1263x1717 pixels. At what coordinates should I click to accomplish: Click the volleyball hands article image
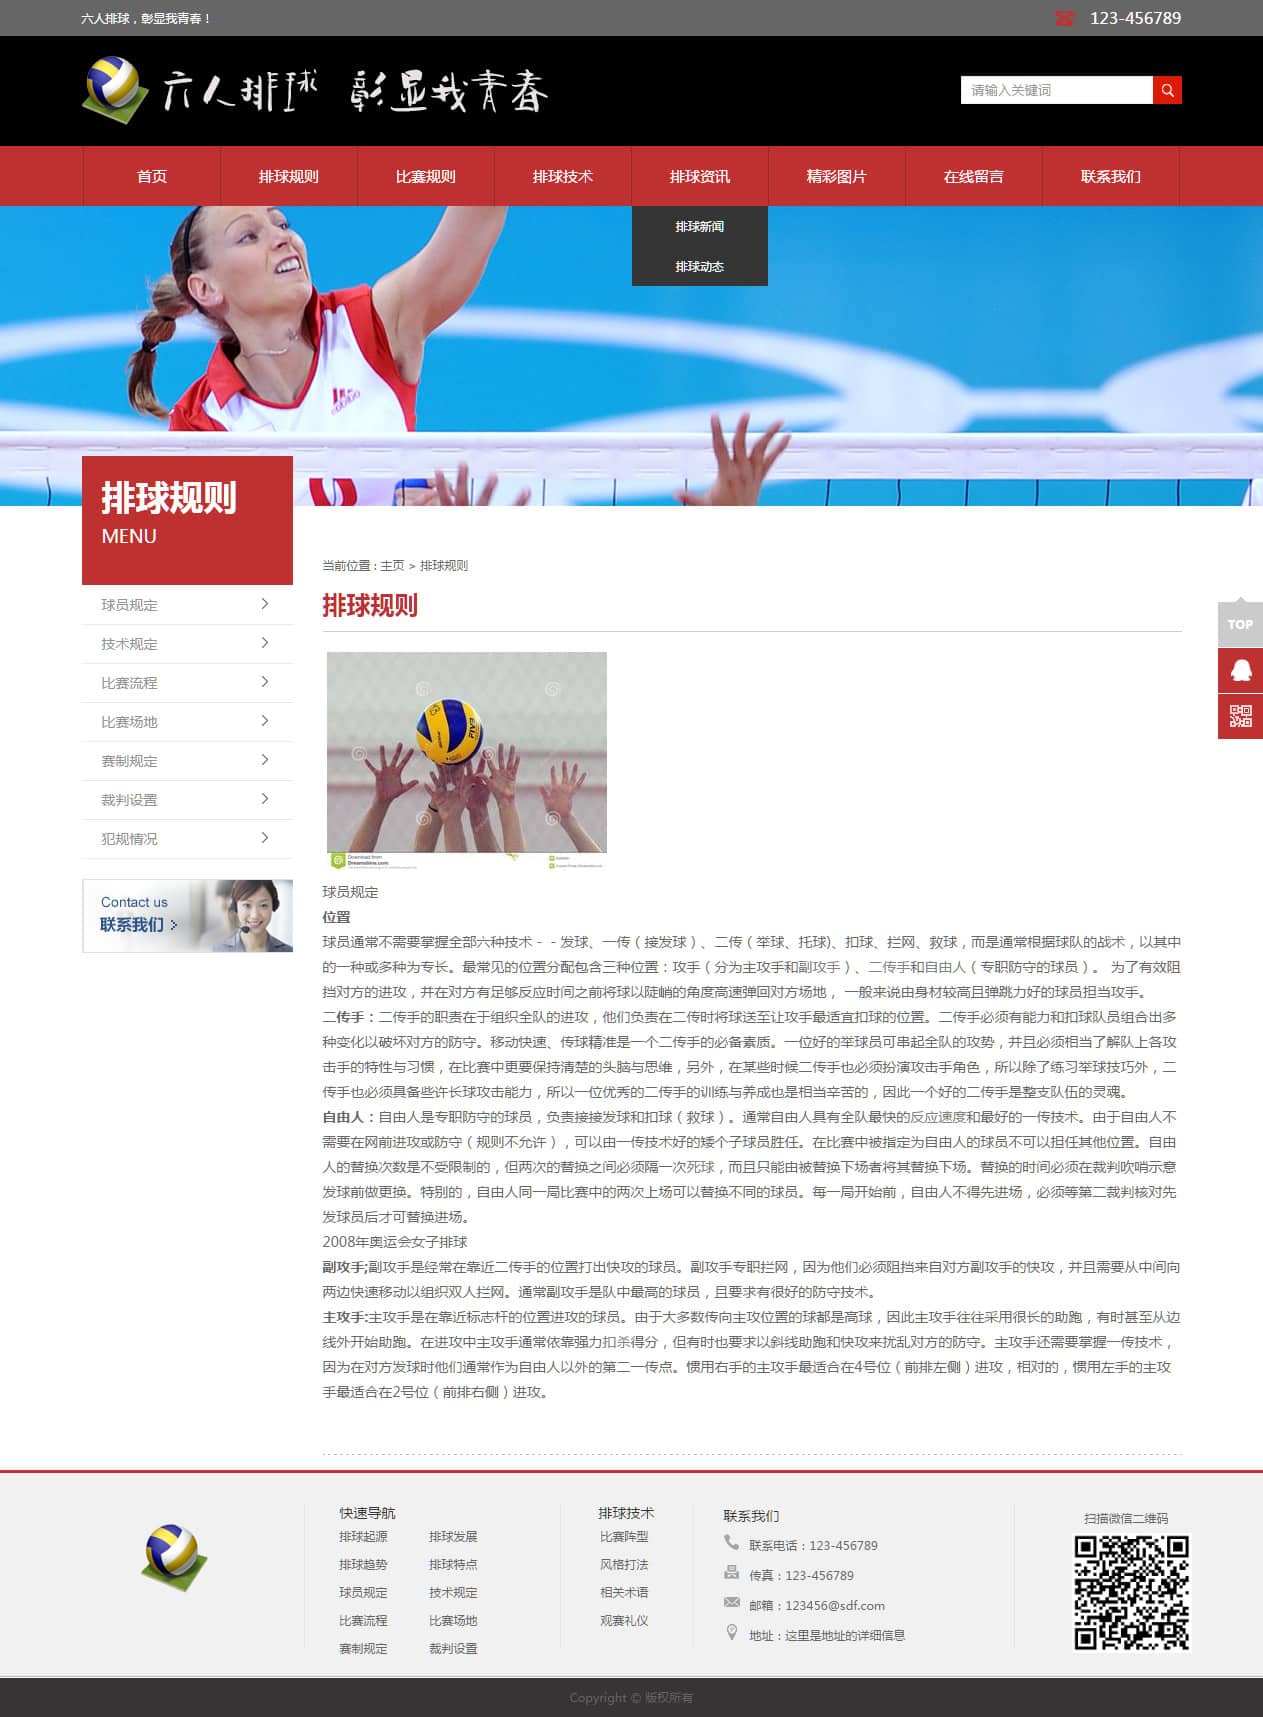click(x=467, y=760)
